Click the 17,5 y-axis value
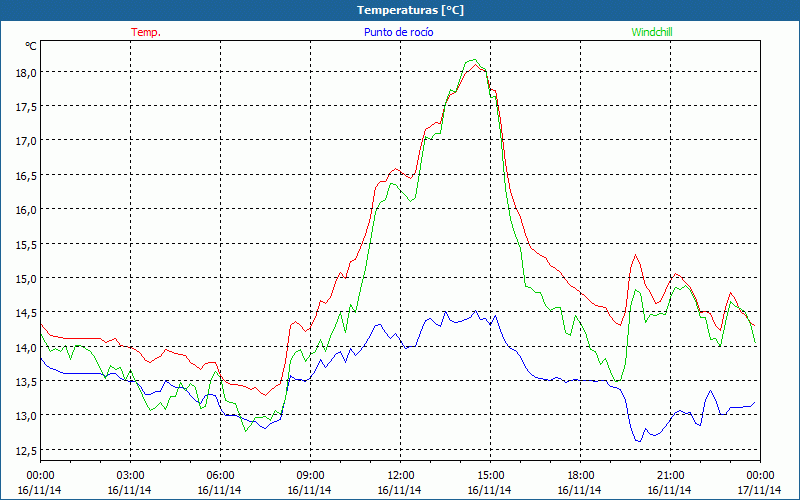Screen dimensions: 800x500 pos(26,107)
